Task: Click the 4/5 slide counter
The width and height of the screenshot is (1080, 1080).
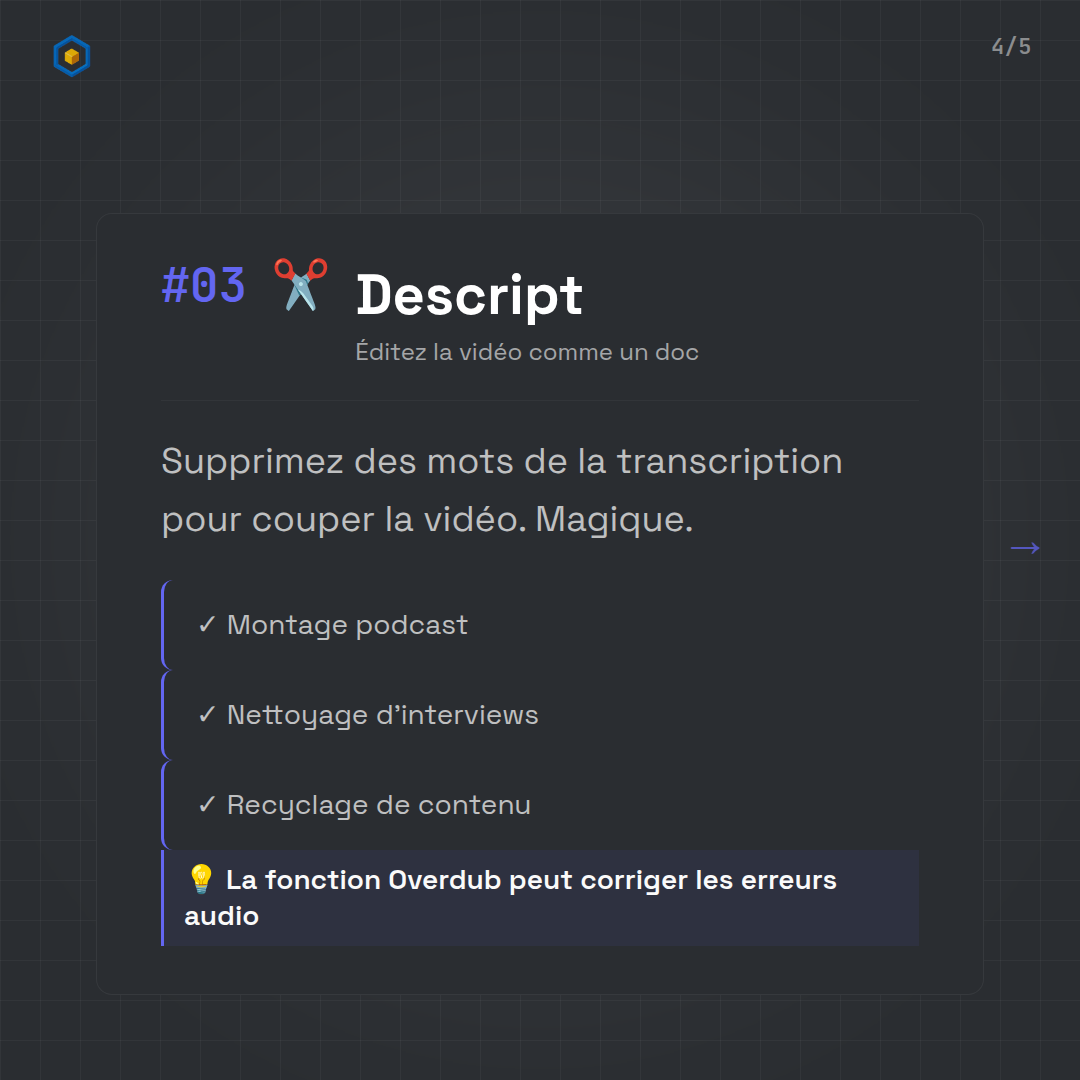Action: coord(1011,47)
